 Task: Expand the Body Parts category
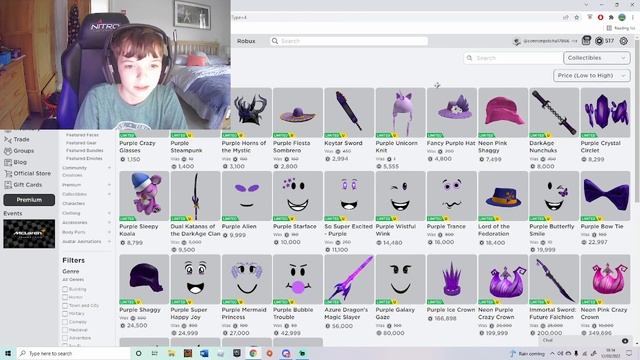[x=109, y=232]
